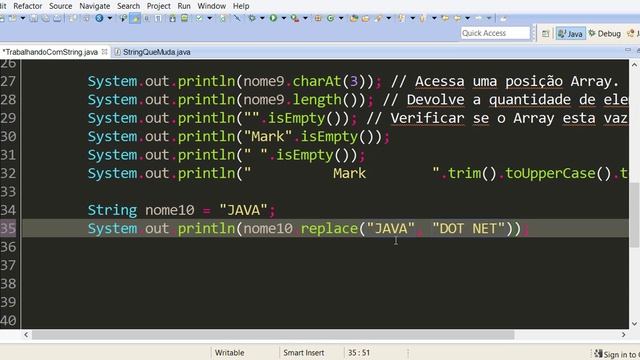Click the Run Last Tool icon
This screenshot has width=640, height=360.
point(295,18)
